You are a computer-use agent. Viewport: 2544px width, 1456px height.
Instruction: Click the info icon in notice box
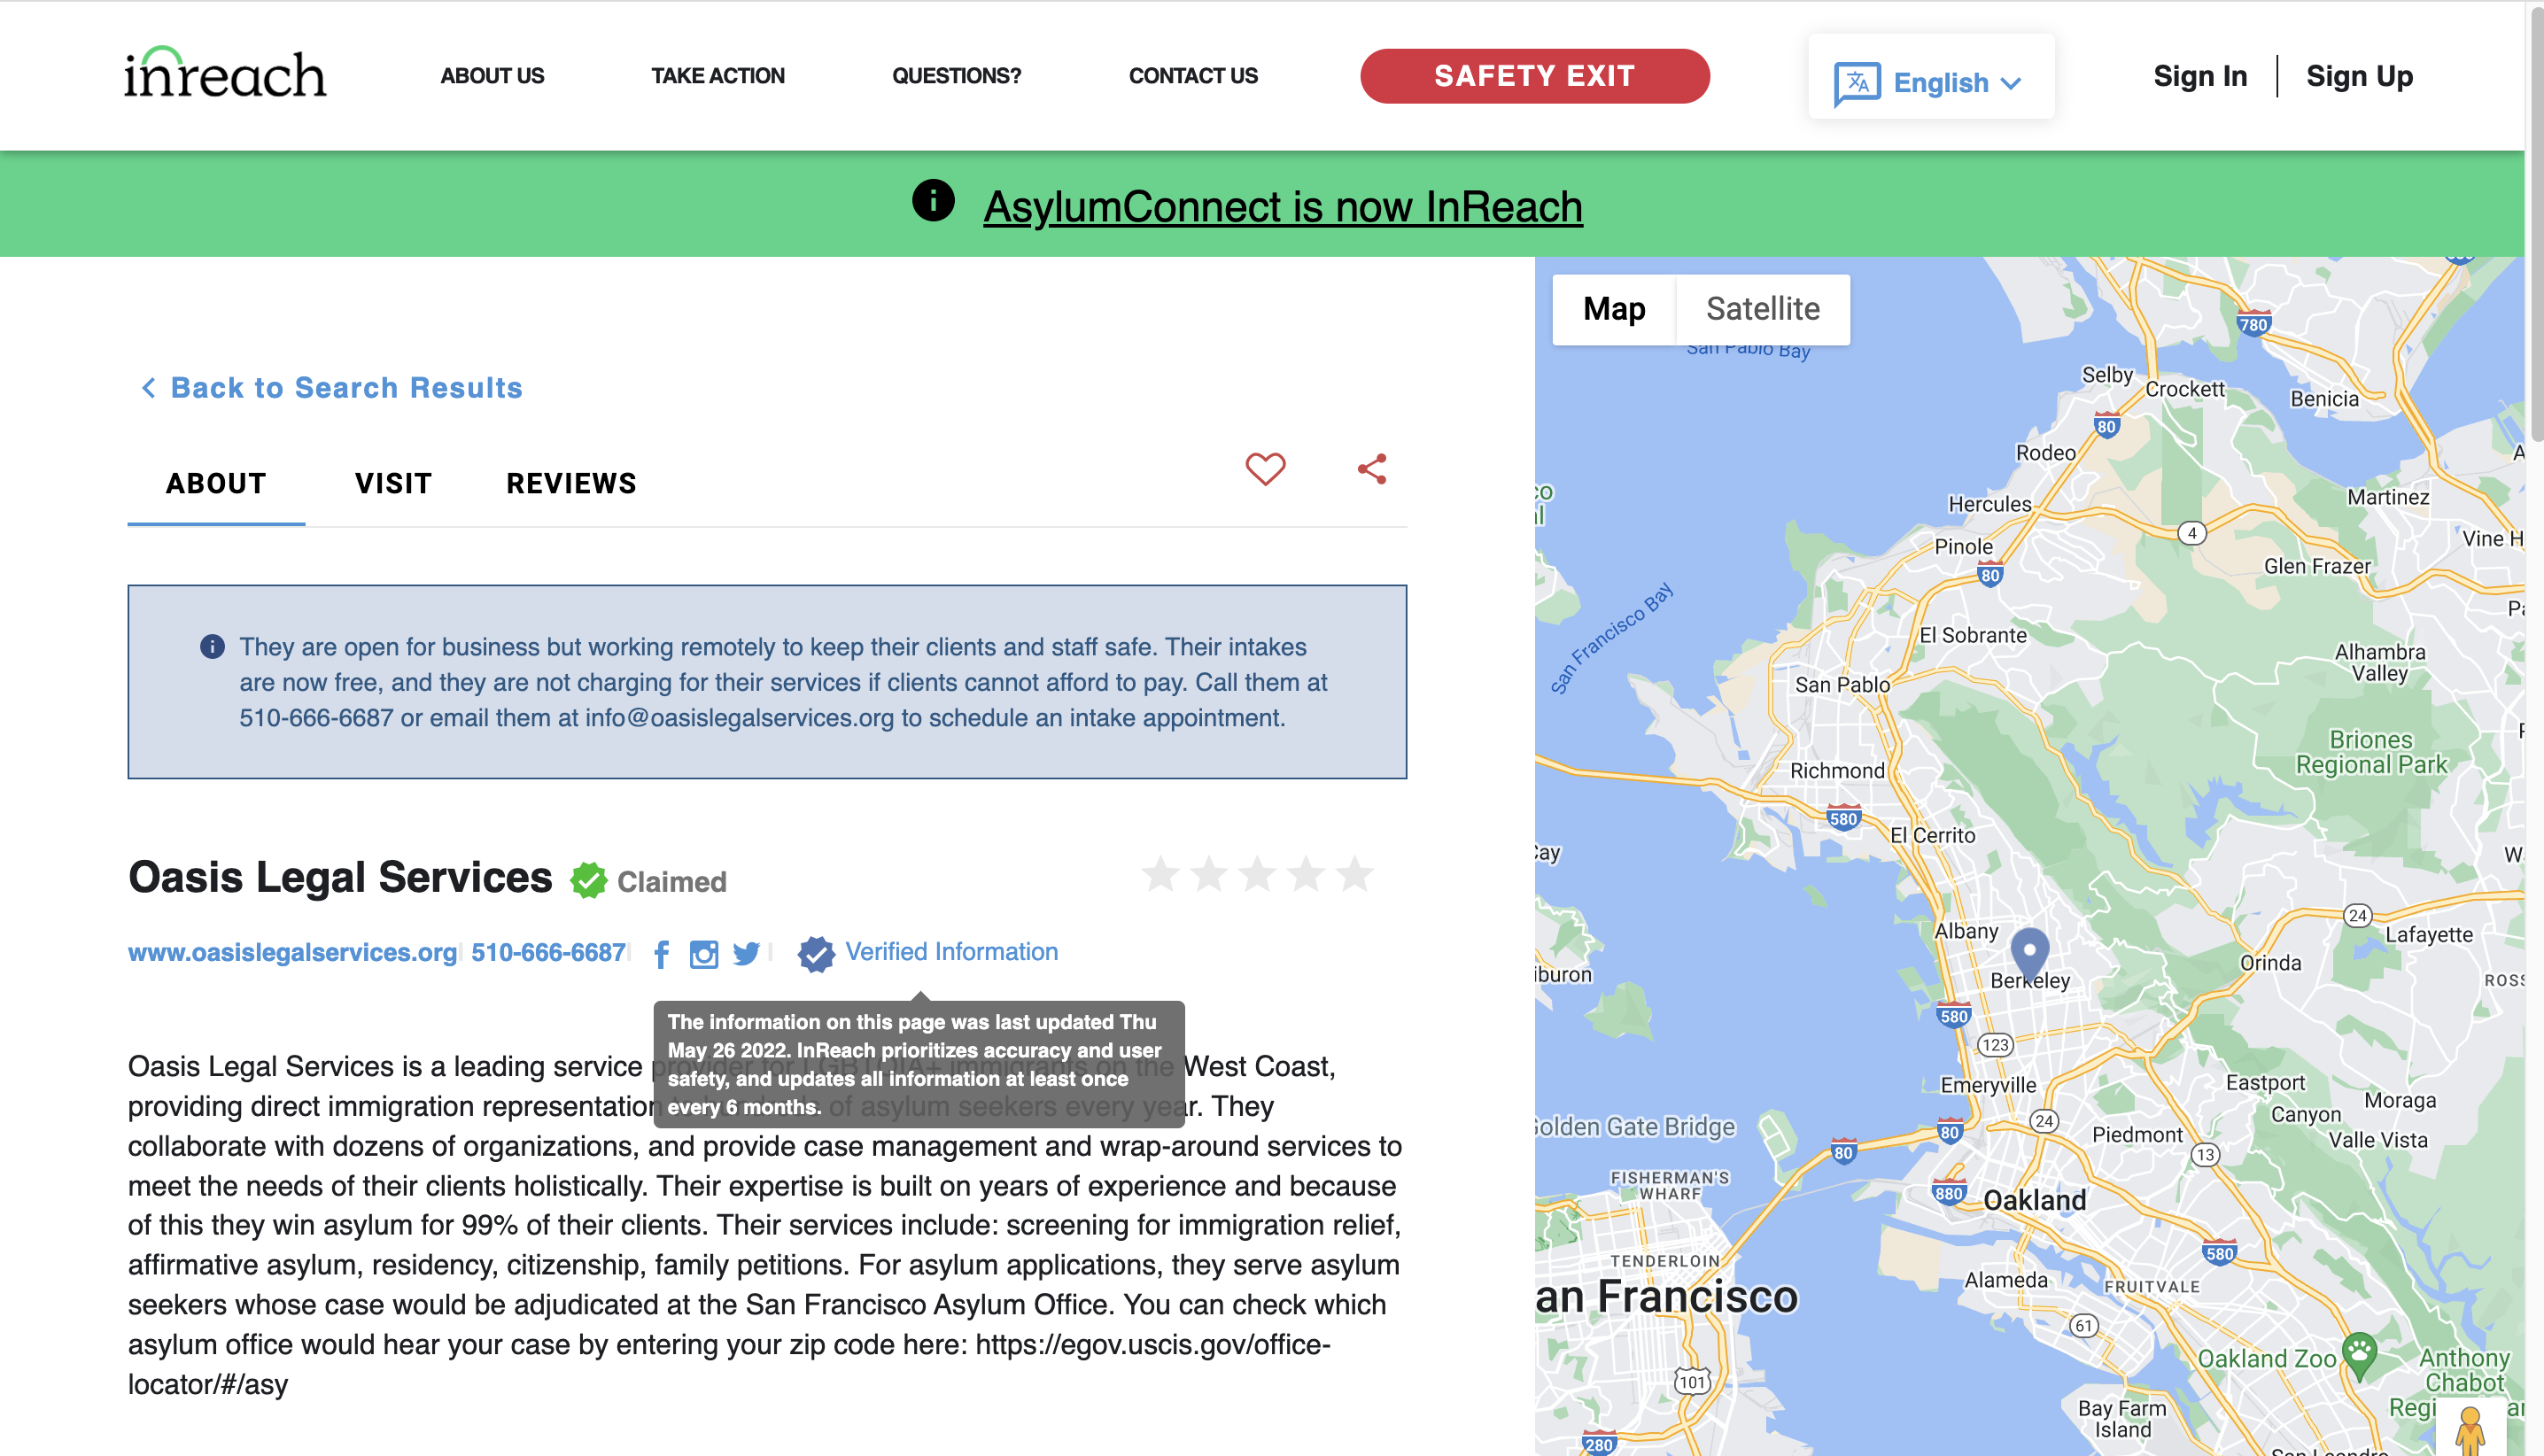point(212,647)
